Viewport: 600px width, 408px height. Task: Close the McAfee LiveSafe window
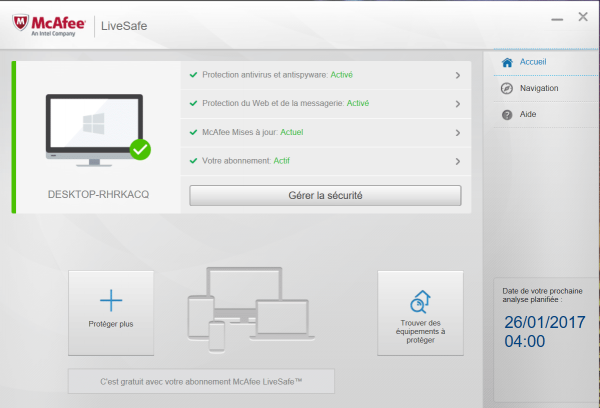[x=583, y=16]
